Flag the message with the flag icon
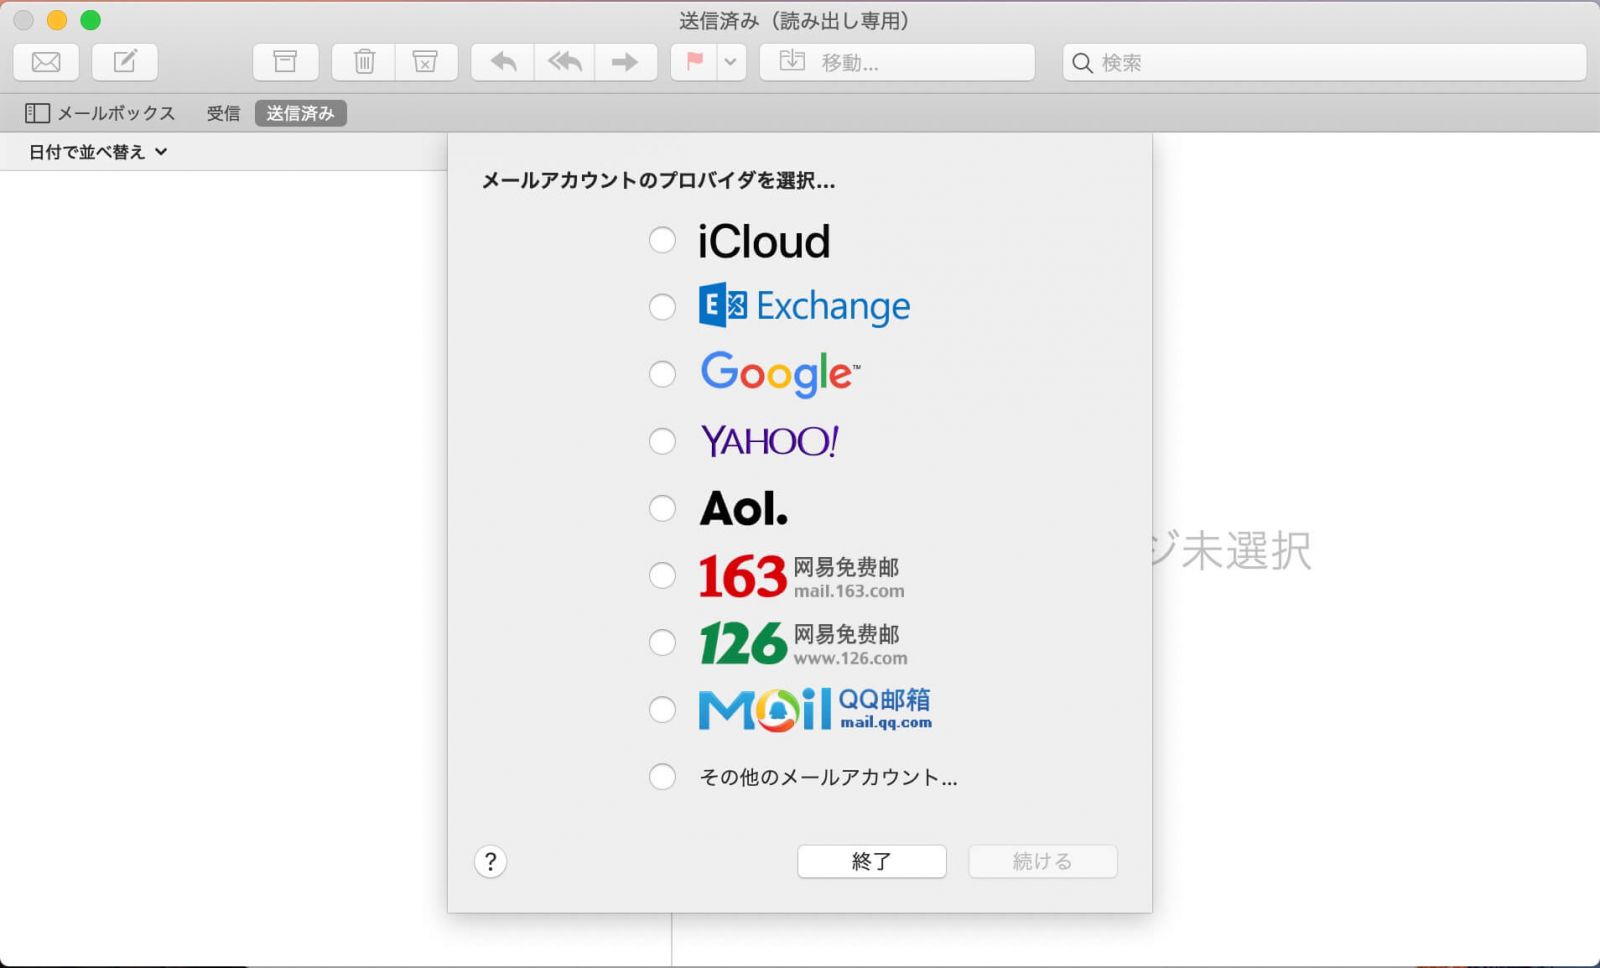Viewport: 1600px width, 968px height. click(x=692, y=61)
